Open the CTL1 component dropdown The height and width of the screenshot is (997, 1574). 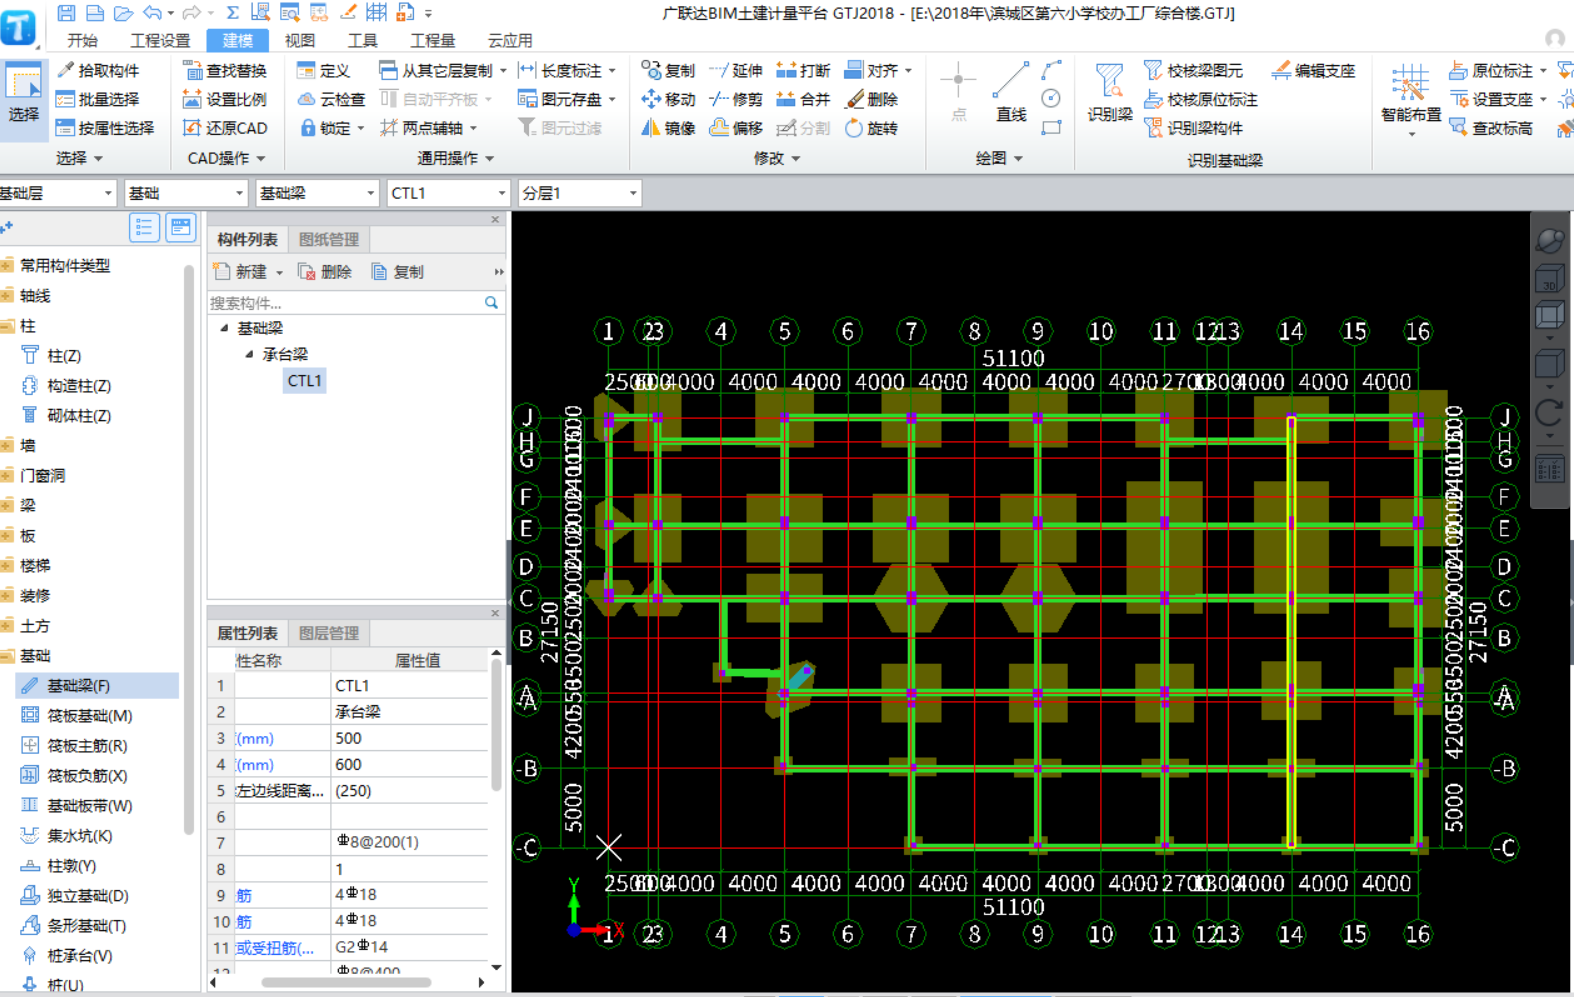[448, 193]
